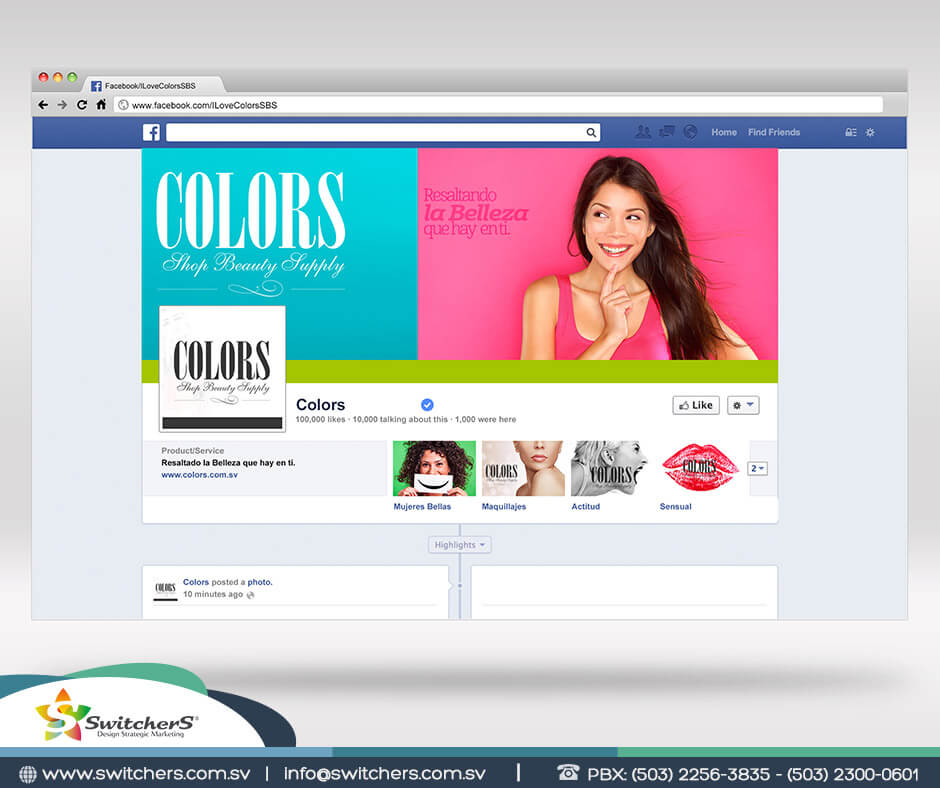Image resolution: width=940 pixels, height=788 pixels.
Task: Open the www.colors.com.sv link
Action: pos(199,475)
